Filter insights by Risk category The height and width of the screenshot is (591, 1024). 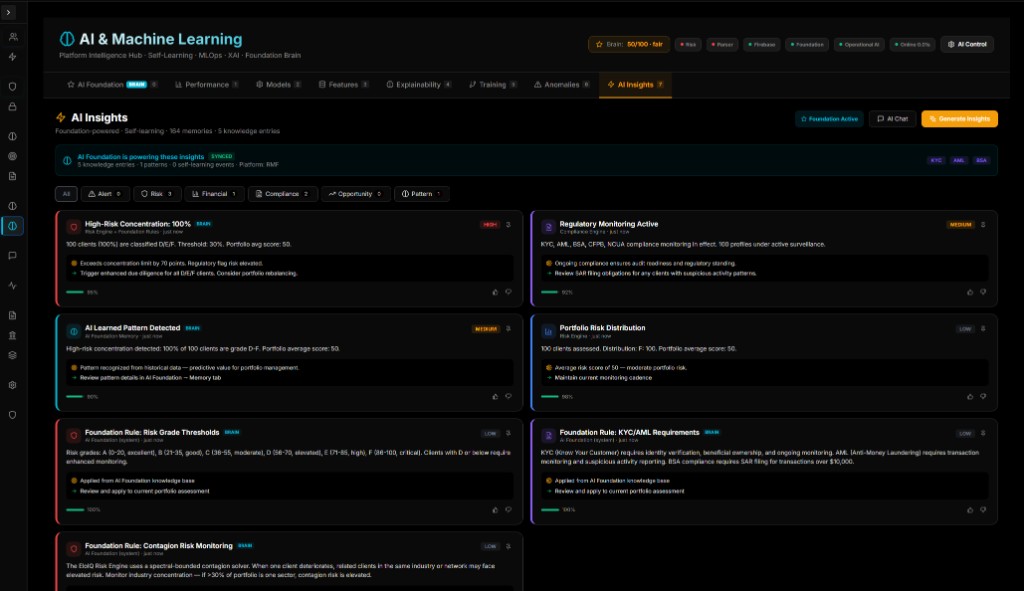(x=157, y=194)
